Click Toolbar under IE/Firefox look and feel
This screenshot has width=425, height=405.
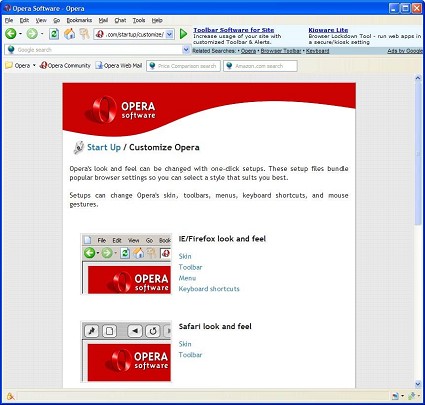coord(190,267)
